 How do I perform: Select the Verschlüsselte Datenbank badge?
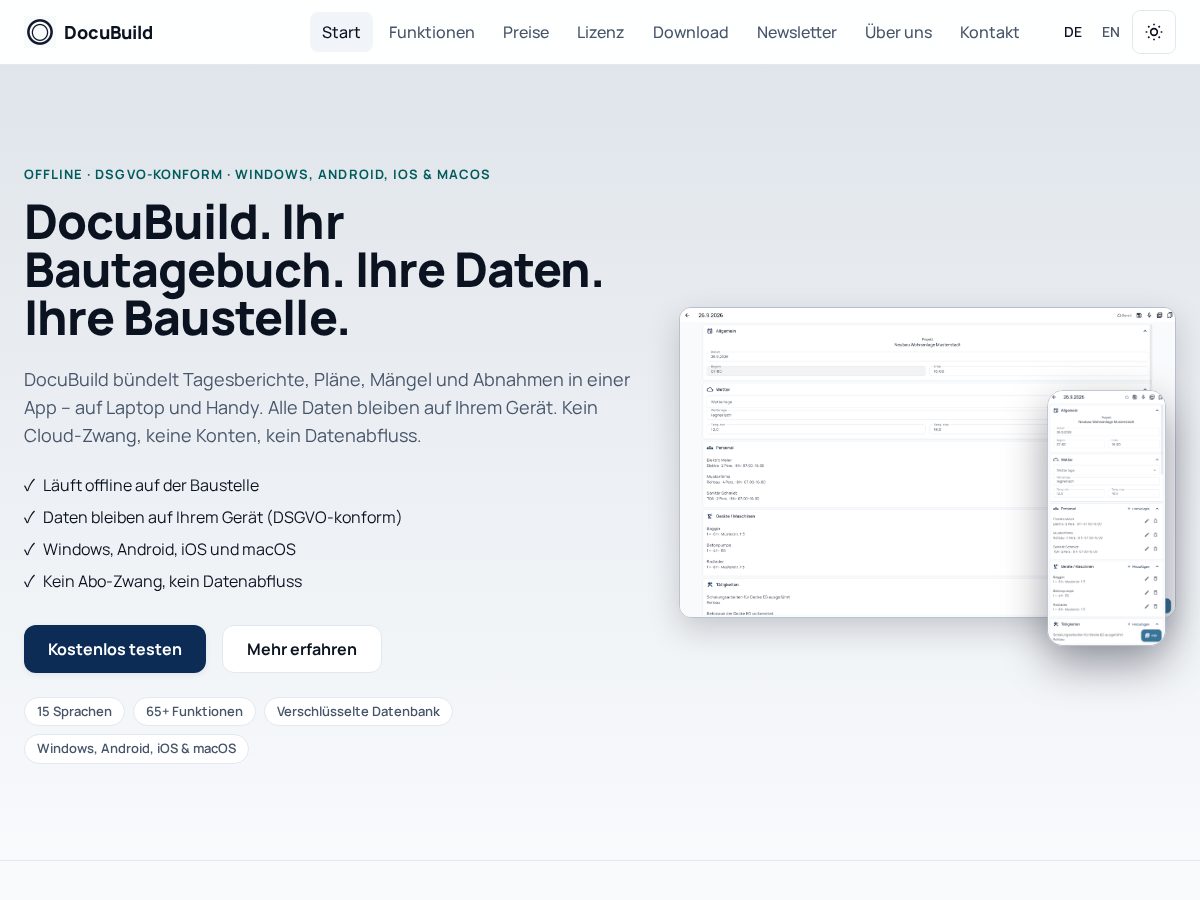tap(358, 711)
